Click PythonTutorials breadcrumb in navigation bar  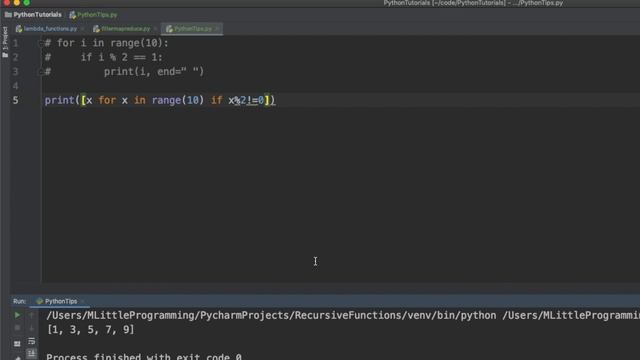click(37, 15)
